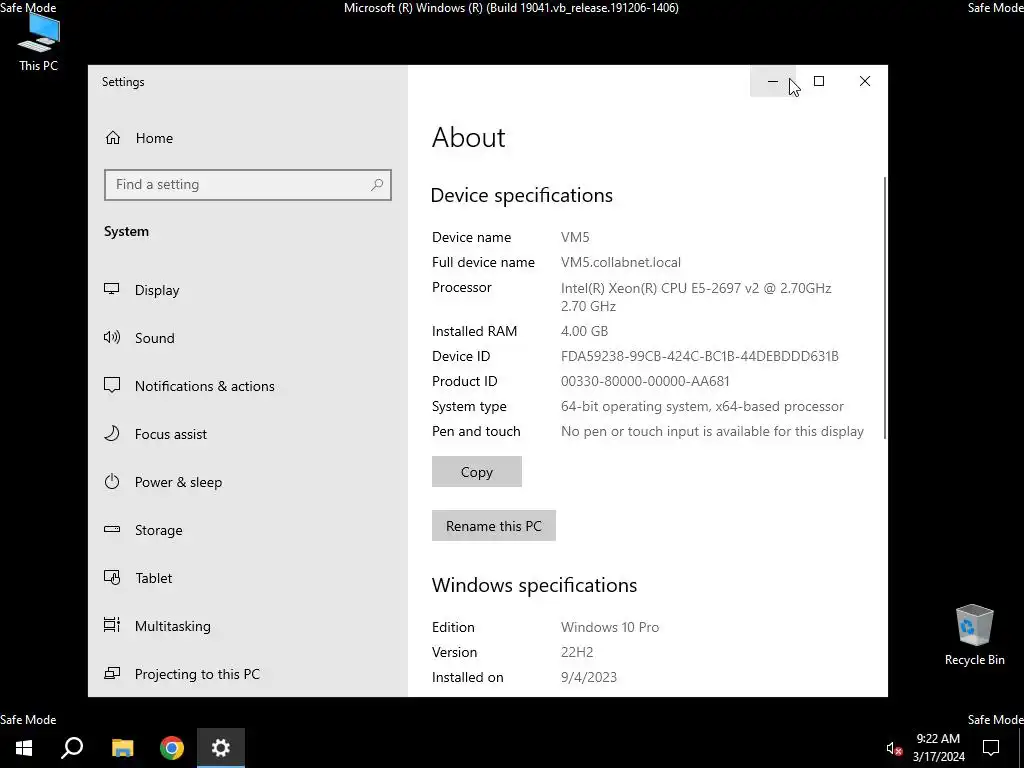This screenshot has width=1024, height=768.
Task: Click the Copy device specifications button
Action: coord(477,472)
